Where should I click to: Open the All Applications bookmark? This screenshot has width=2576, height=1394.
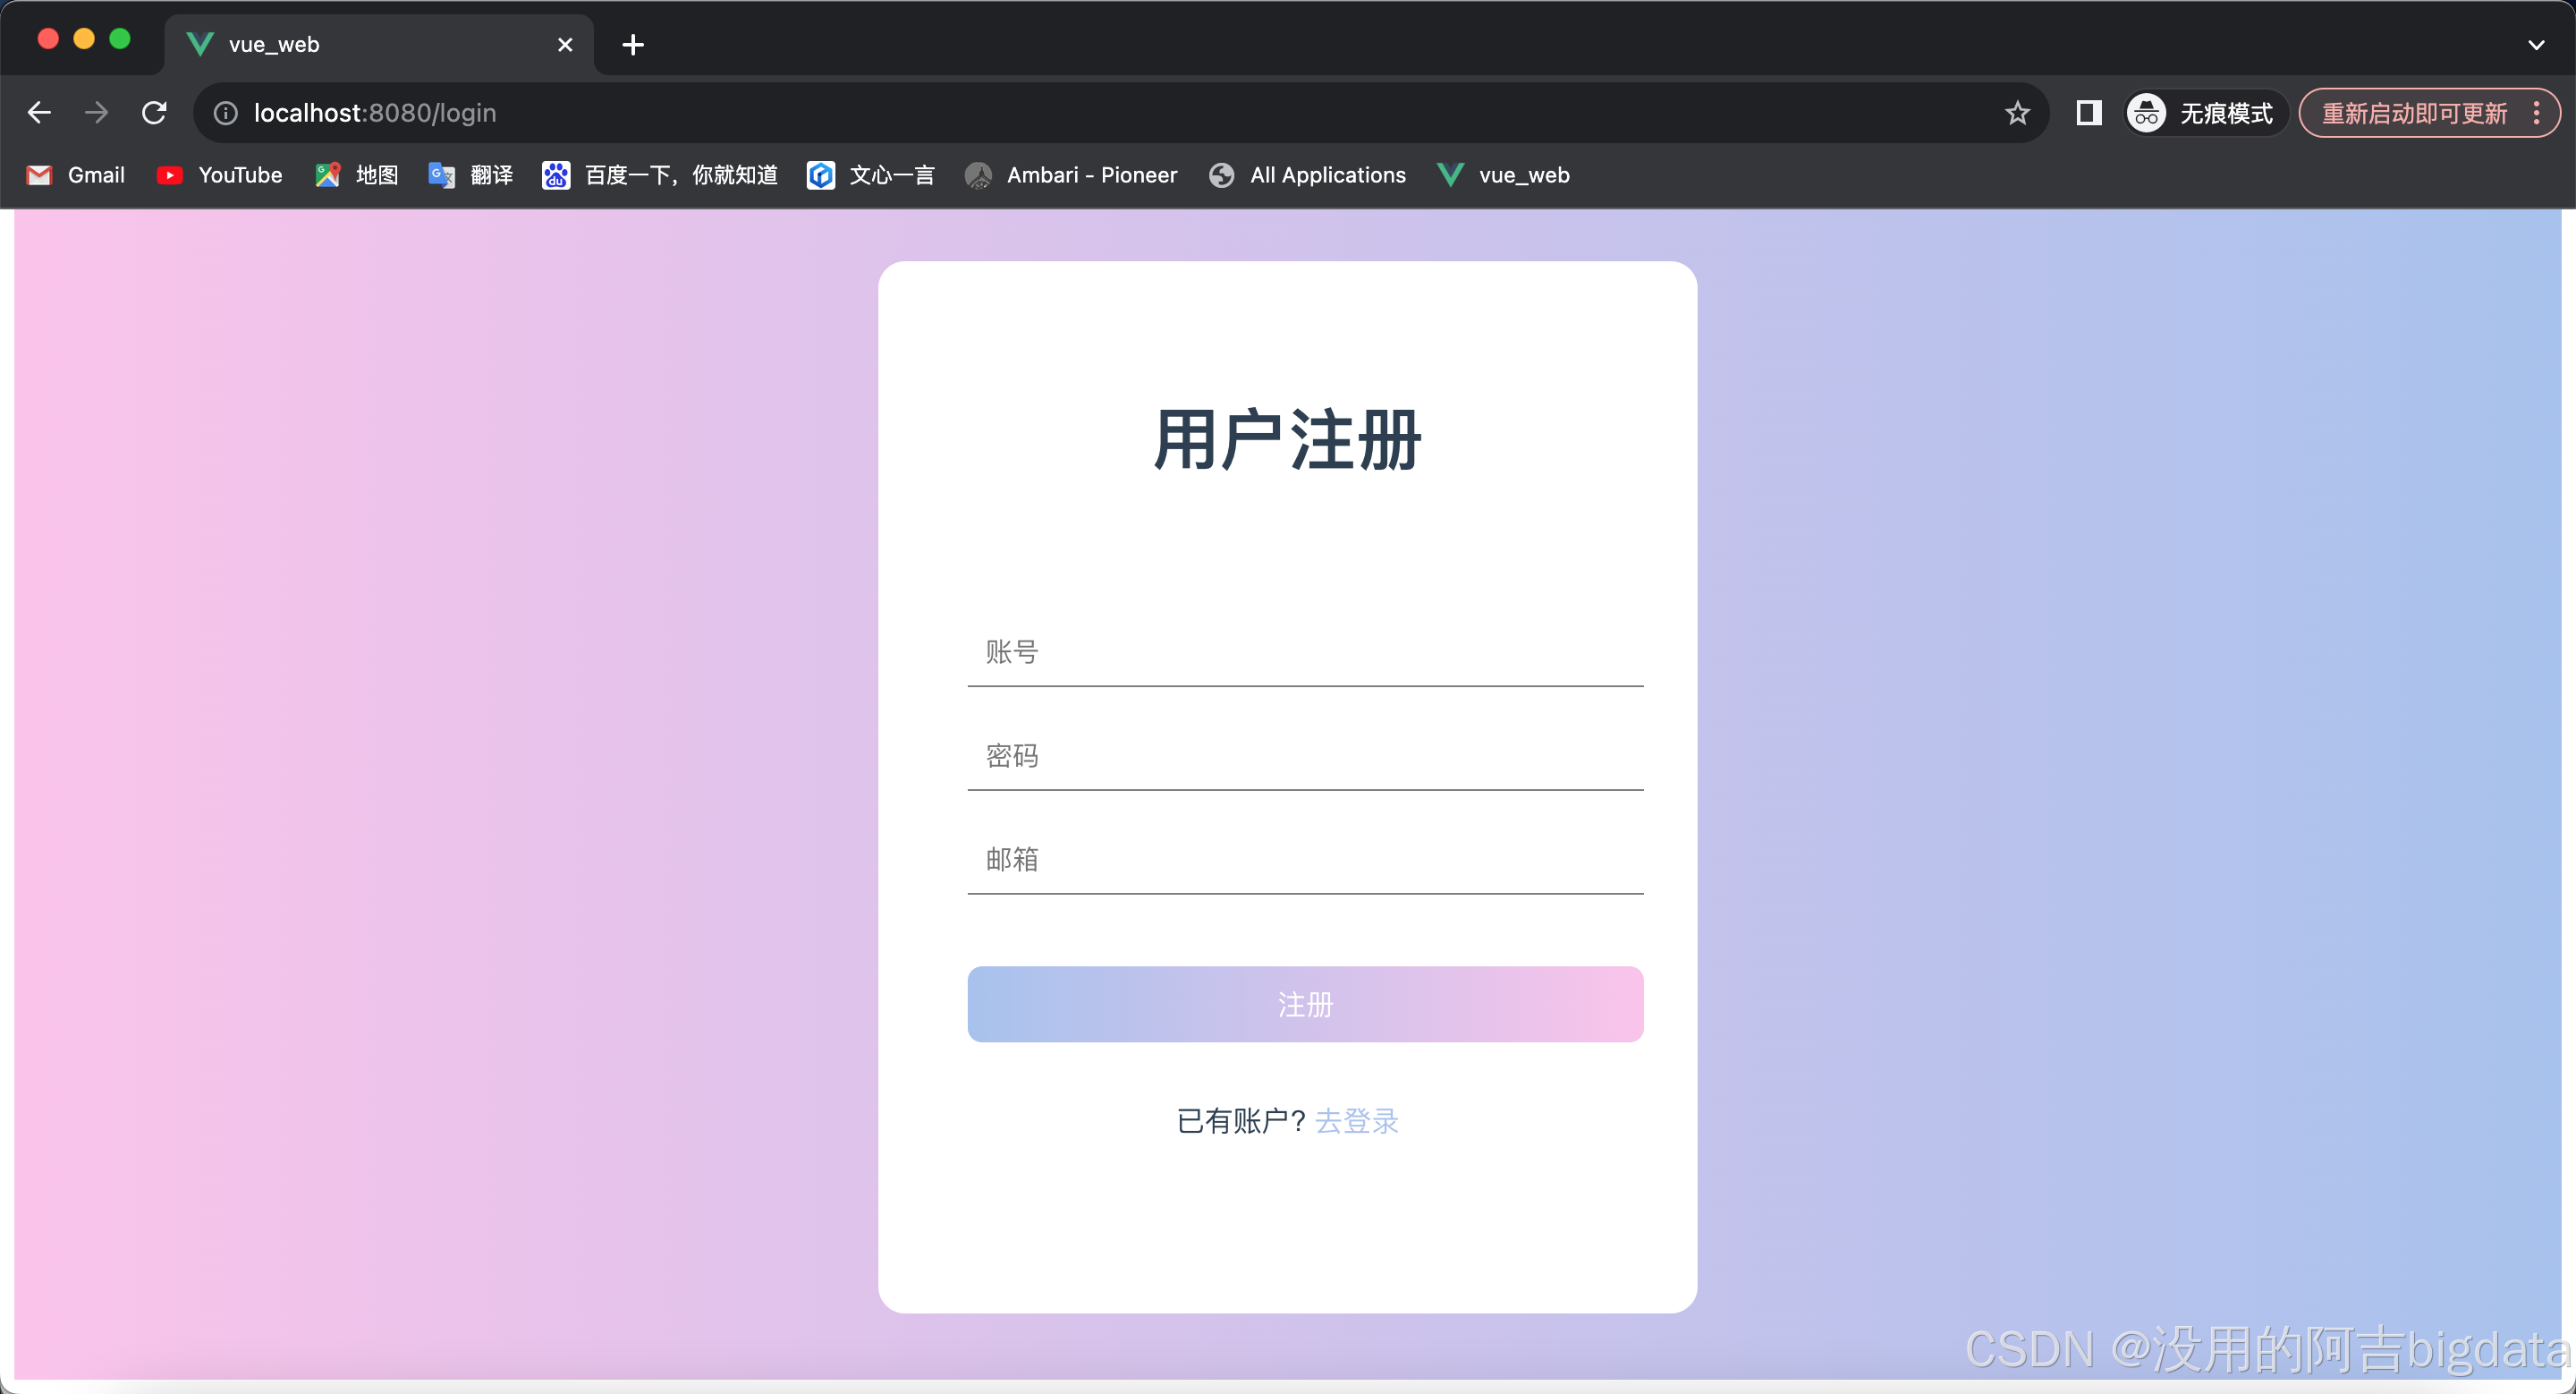1307,175
